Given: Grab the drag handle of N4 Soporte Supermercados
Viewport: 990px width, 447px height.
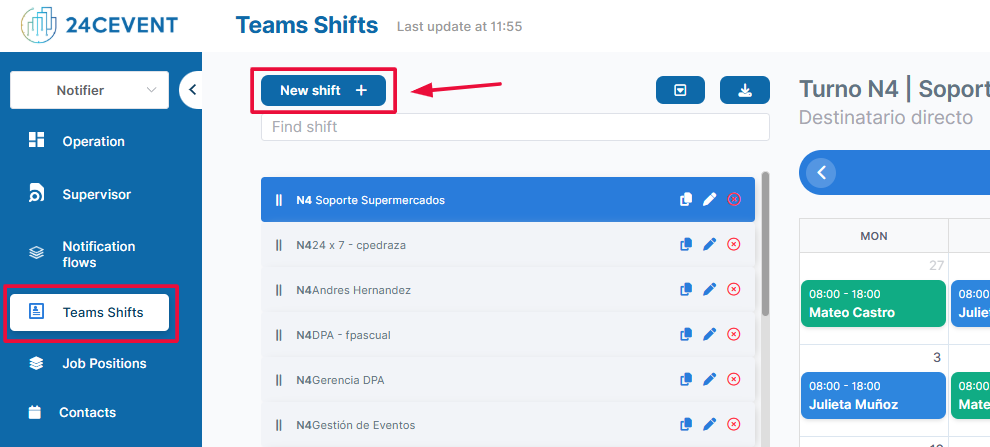Looking at the screenshot, I should (279, 200).
